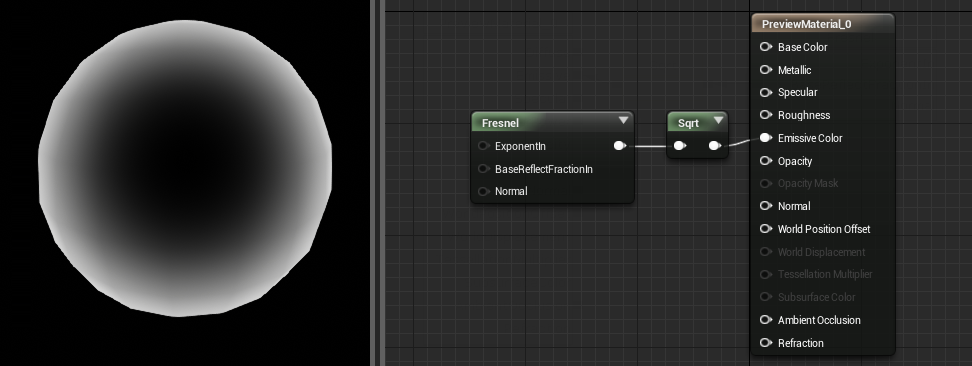This screenshot has height=366, width=972.
Task: Collapse the Sqrt node using its arrow
Action: coord(718,120)
